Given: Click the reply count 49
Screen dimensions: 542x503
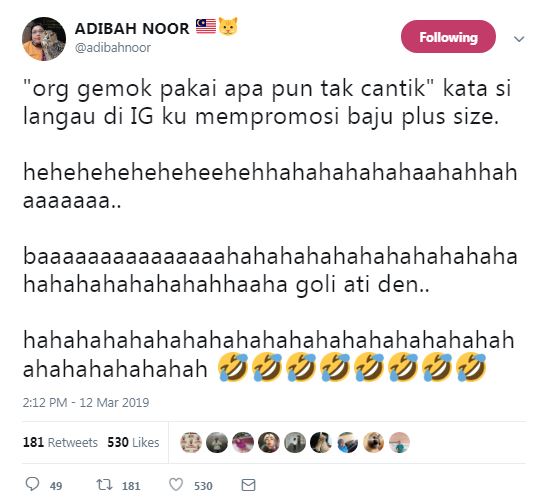Looking at the screenshot, I should tap(56, 486).
